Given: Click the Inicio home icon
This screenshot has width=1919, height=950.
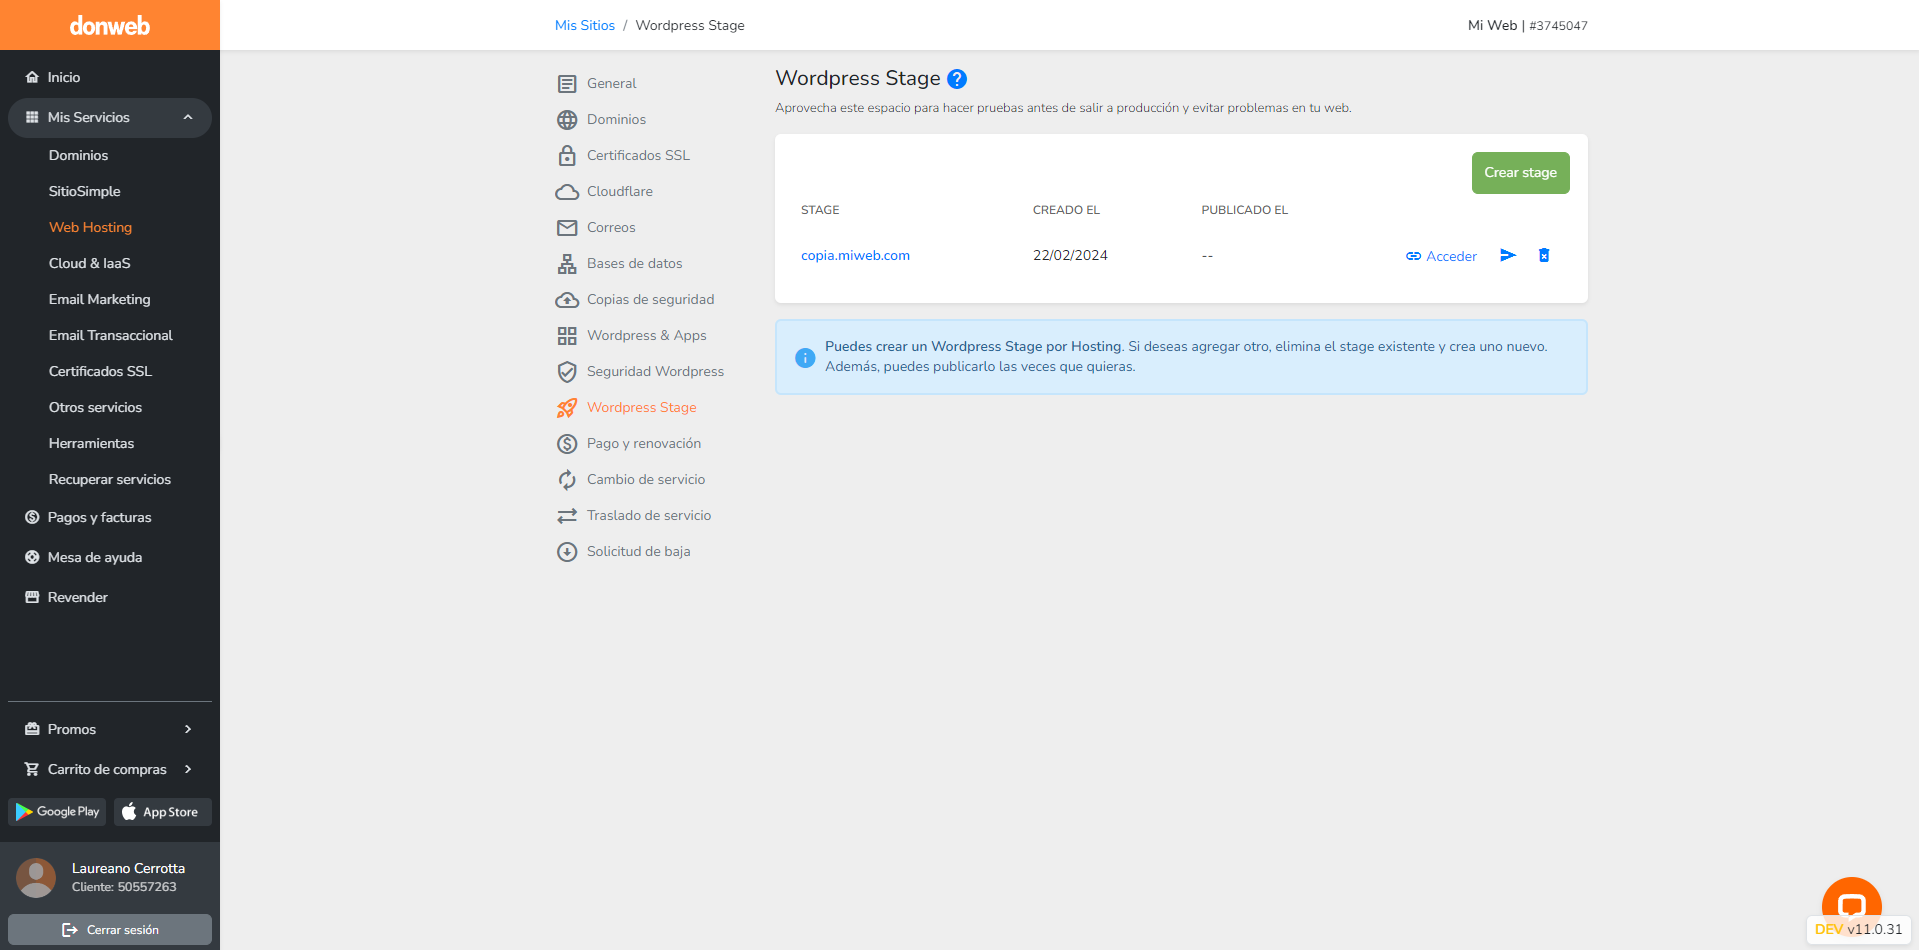Looking at the screenshot, I should pos(32,77).
